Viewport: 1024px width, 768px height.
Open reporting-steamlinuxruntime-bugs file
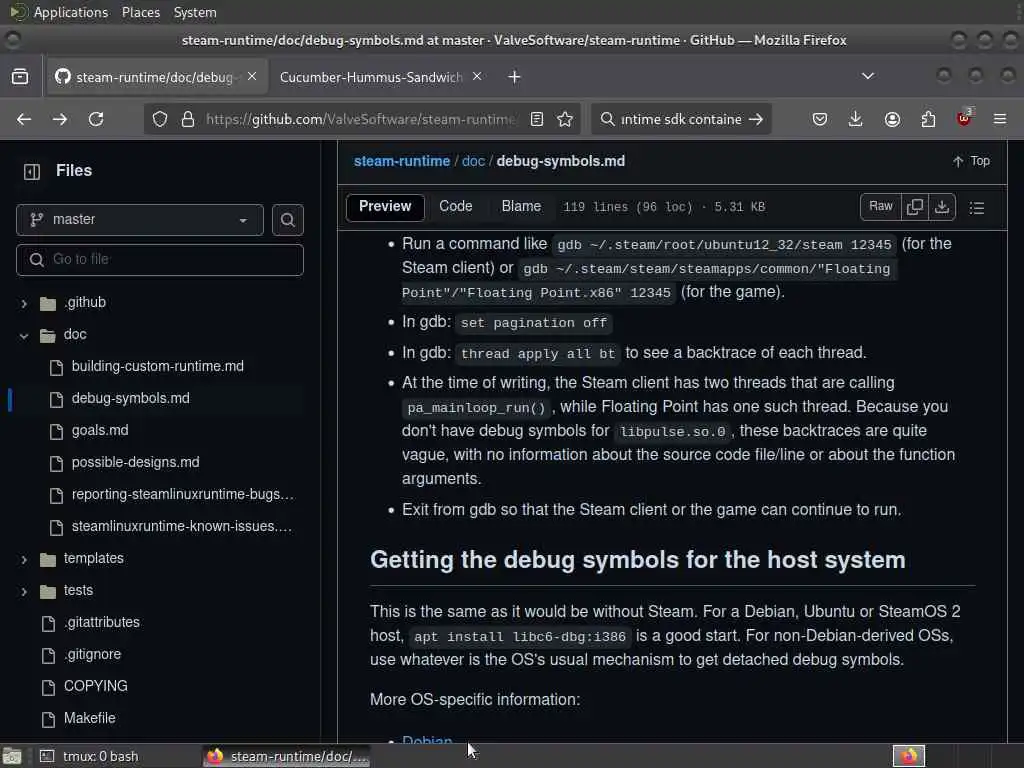[182, 494]
